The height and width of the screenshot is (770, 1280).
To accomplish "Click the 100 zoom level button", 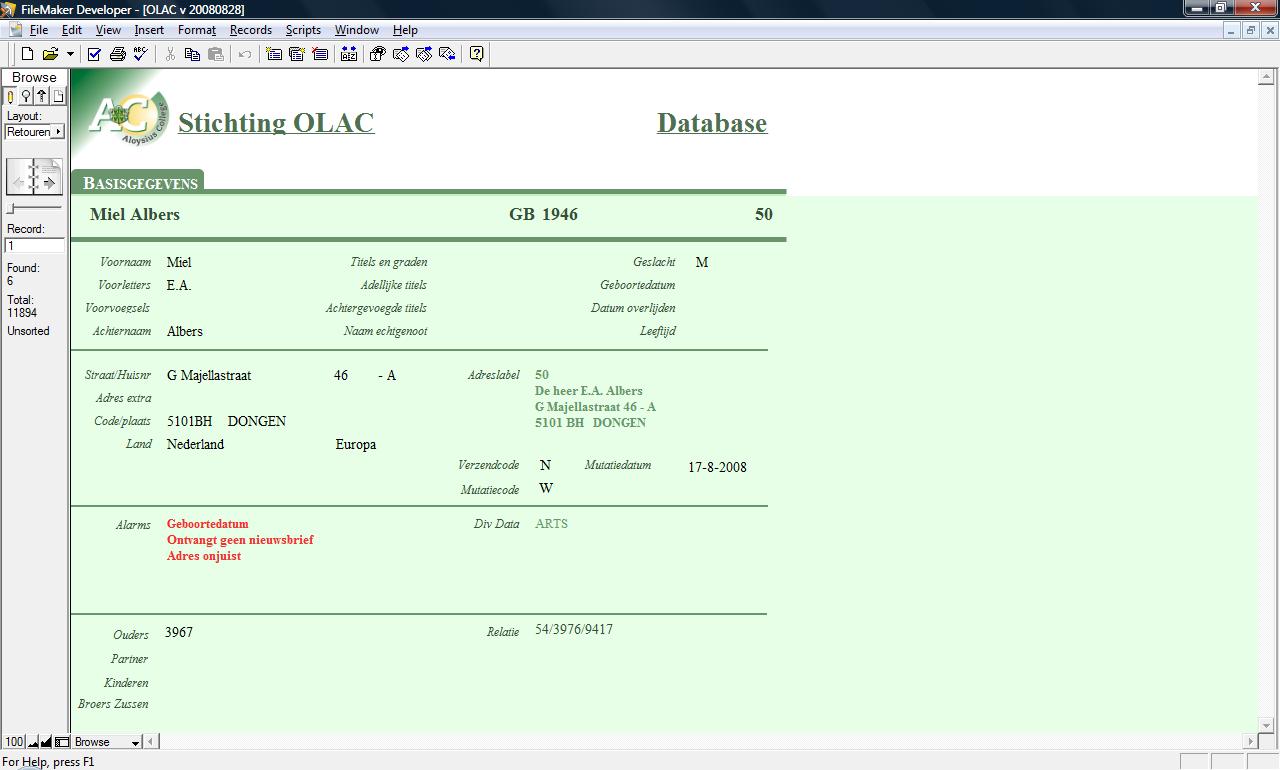I will coord(14,742).
